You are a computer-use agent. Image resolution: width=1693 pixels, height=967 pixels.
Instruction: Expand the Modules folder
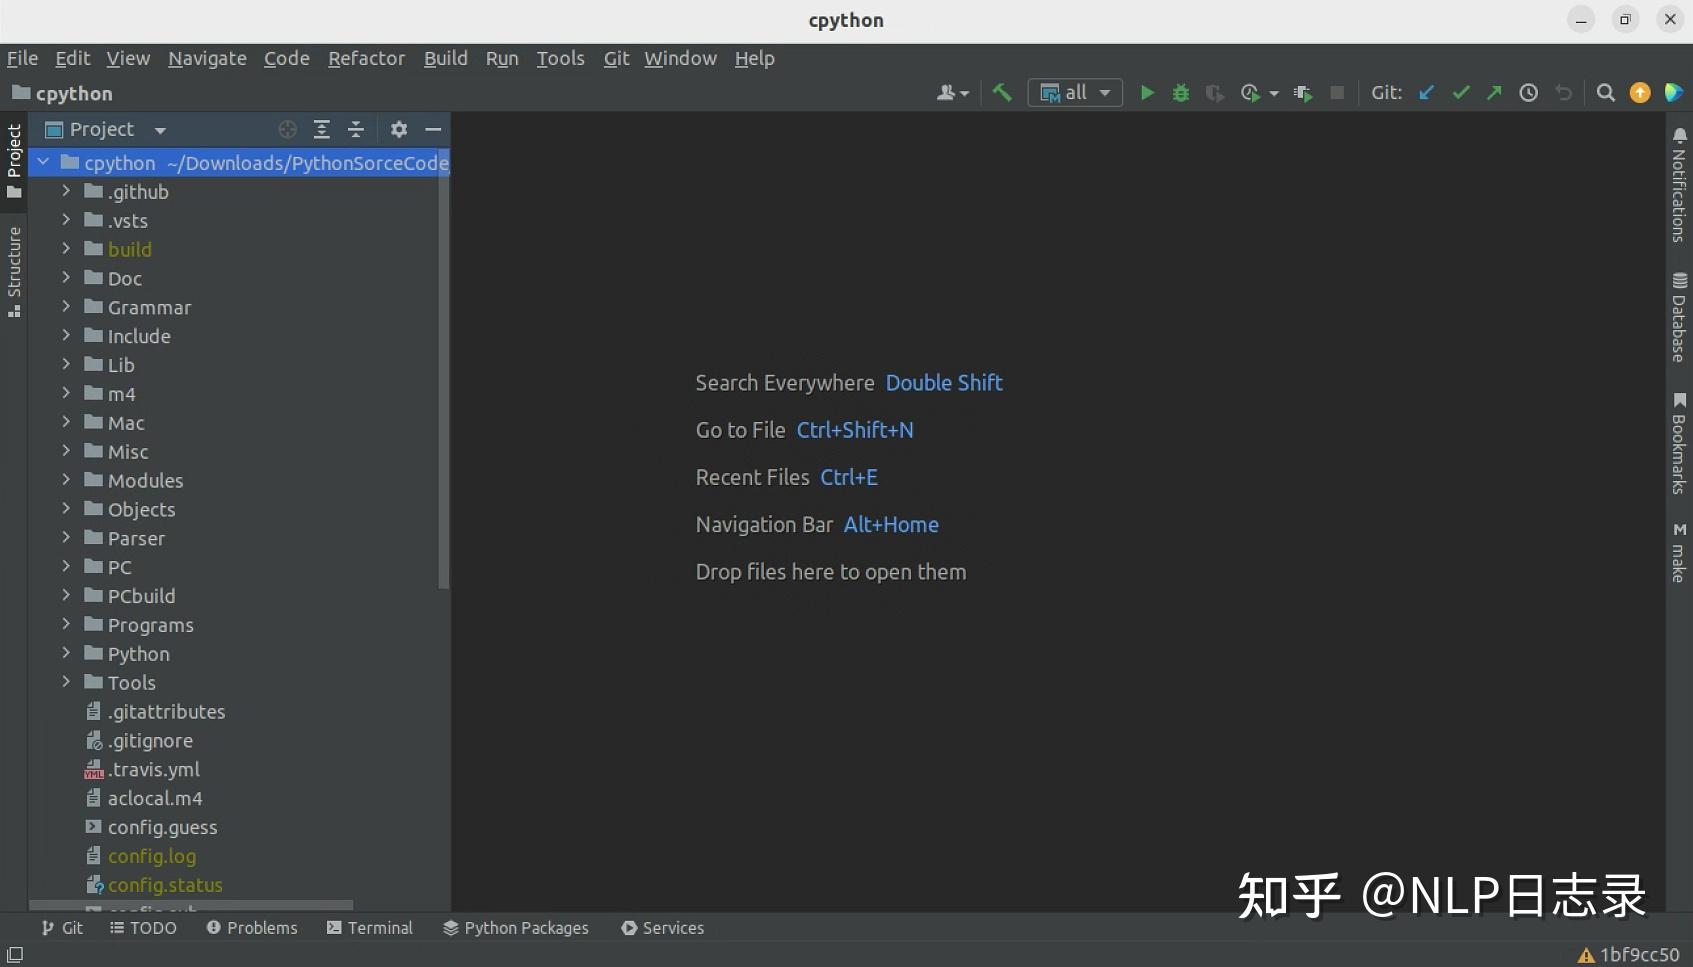(x=66, y=480)
